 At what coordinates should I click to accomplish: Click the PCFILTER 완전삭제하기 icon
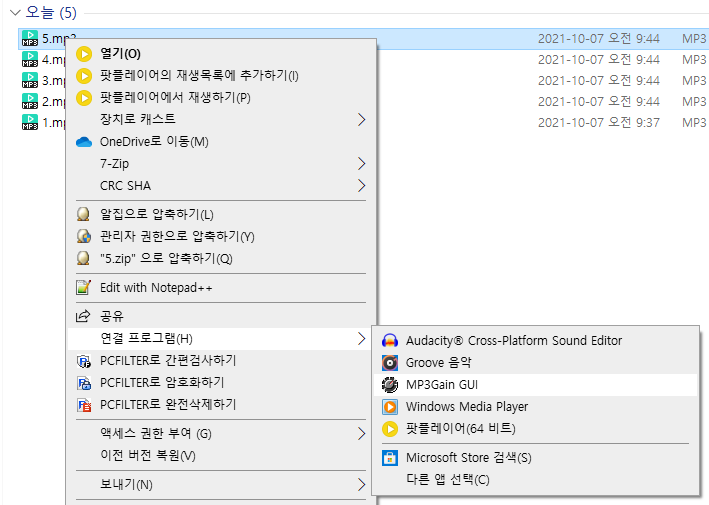(x=84, y=405)
